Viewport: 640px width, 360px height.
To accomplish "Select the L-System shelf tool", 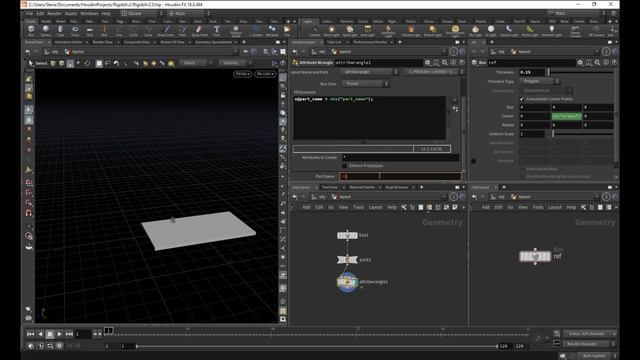I will [256, 30].
